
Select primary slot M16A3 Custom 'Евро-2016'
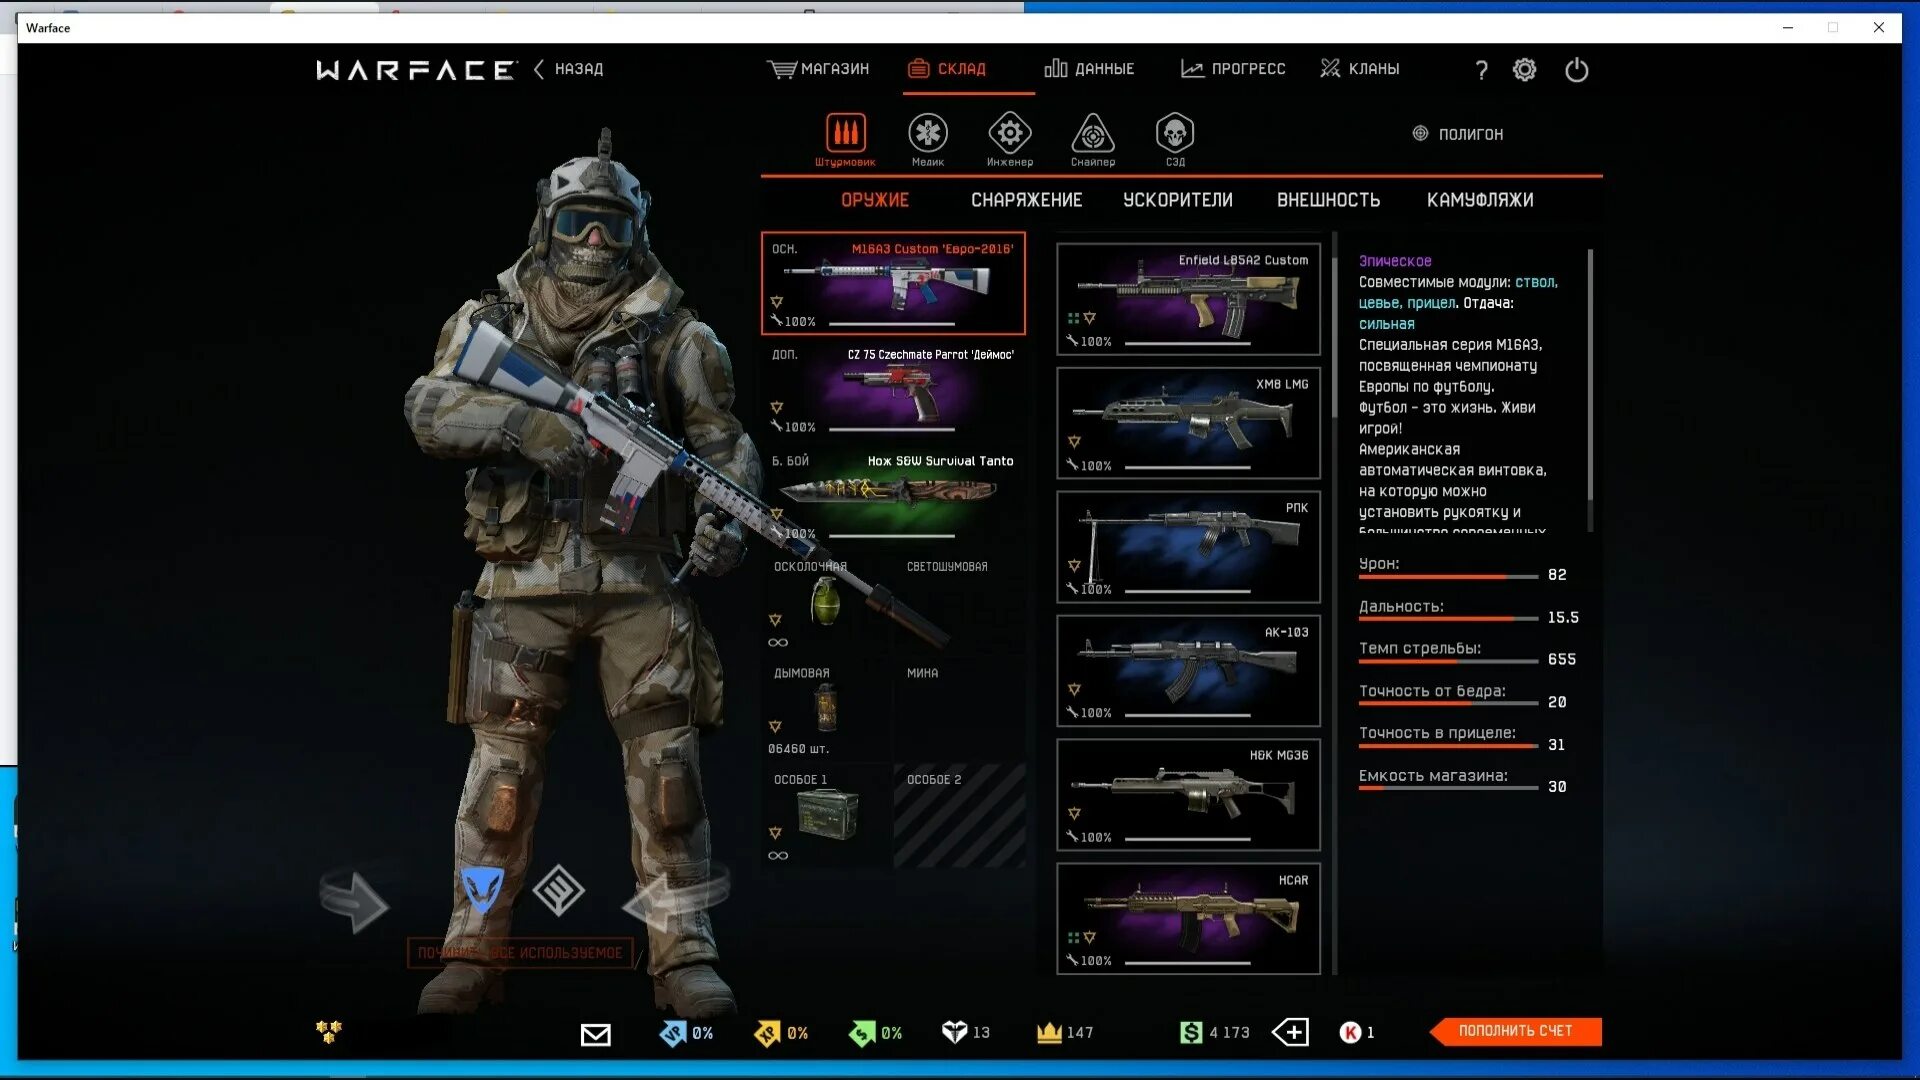[x=893, y=284]
